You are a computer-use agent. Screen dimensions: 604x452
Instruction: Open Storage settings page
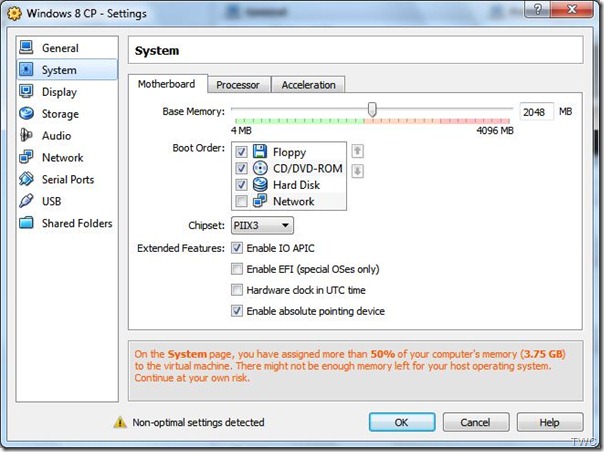click(67, 114)
